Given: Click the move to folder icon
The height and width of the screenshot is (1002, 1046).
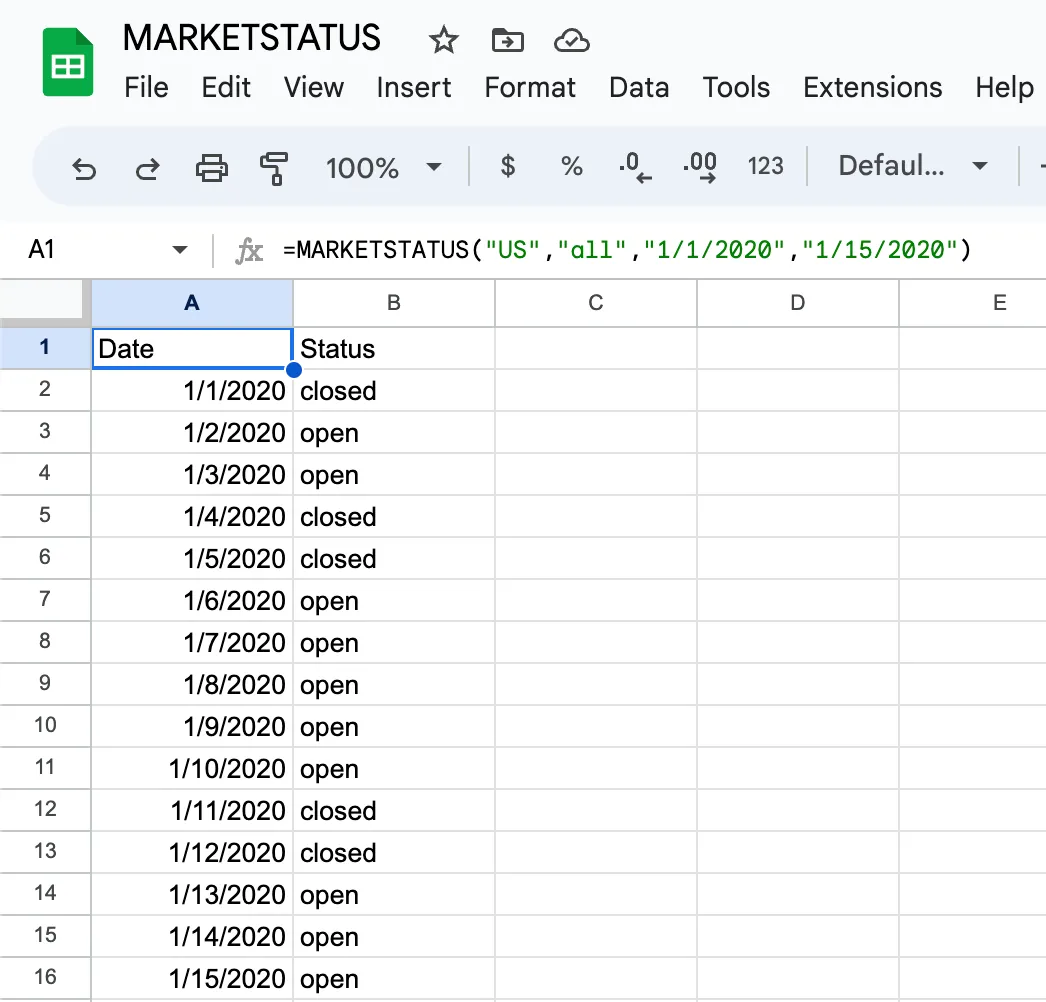Looking at the screenshot, I should (508, 41).
